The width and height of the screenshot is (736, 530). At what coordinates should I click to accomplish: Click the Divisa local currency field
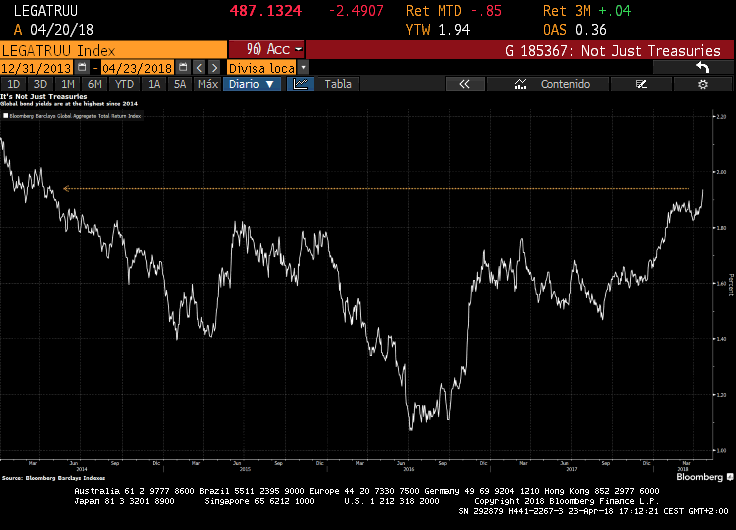pyautogui.click(x=262, y=68)
